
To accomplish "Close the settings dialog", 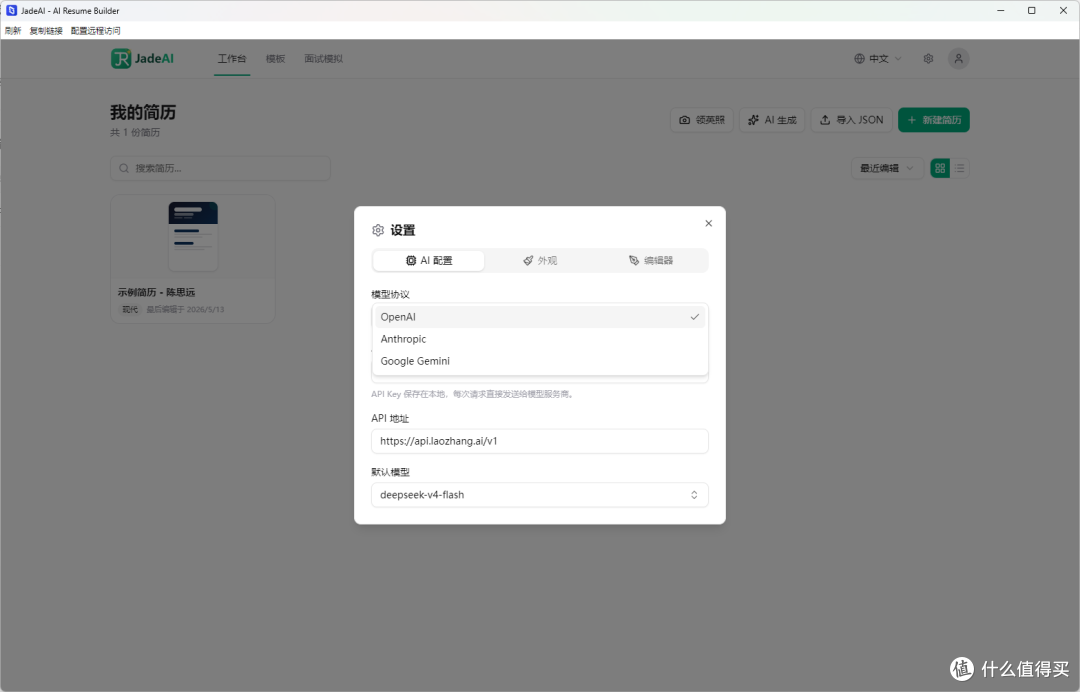I will [708, 223].
